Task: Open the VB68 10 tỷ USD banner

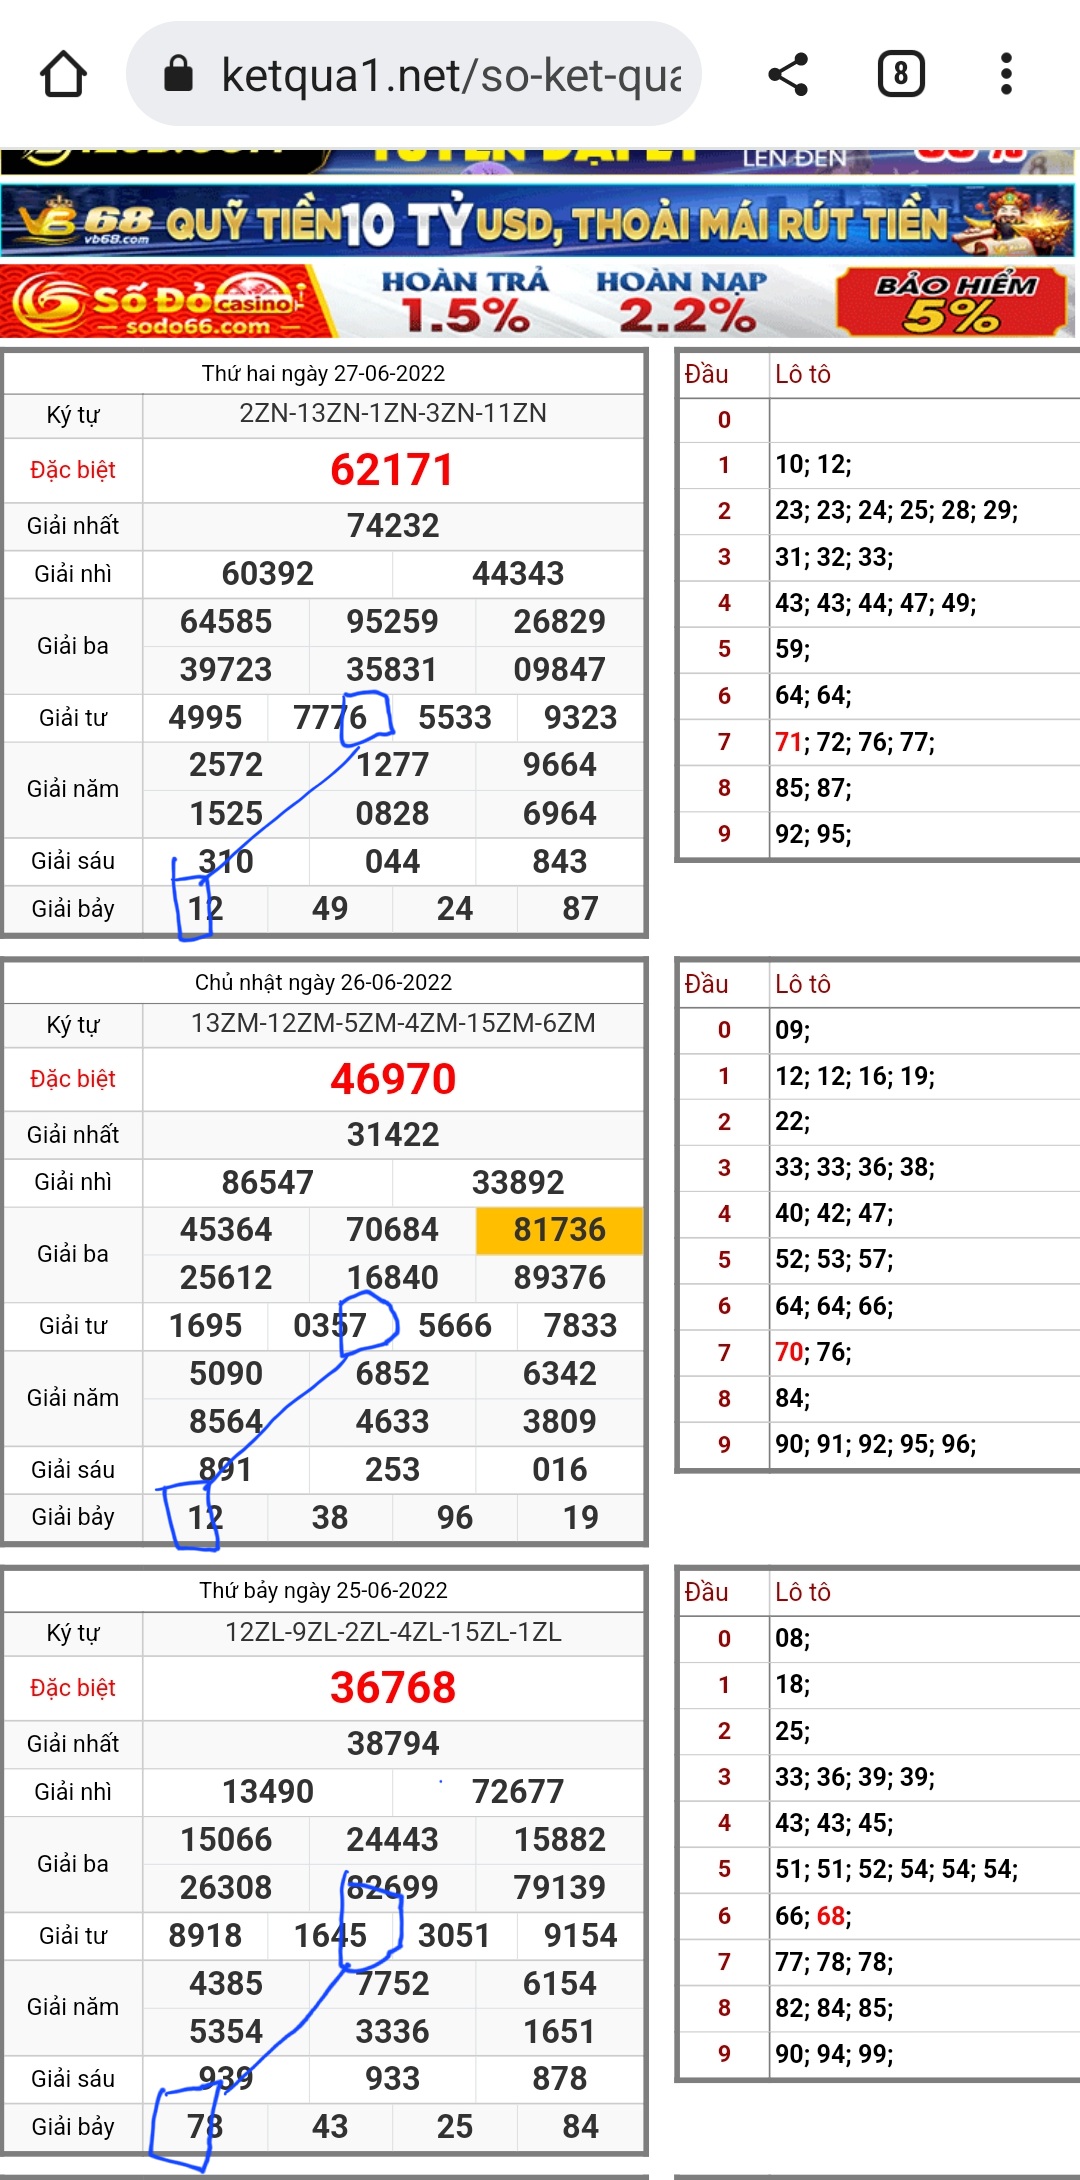Action: (538, 222)
